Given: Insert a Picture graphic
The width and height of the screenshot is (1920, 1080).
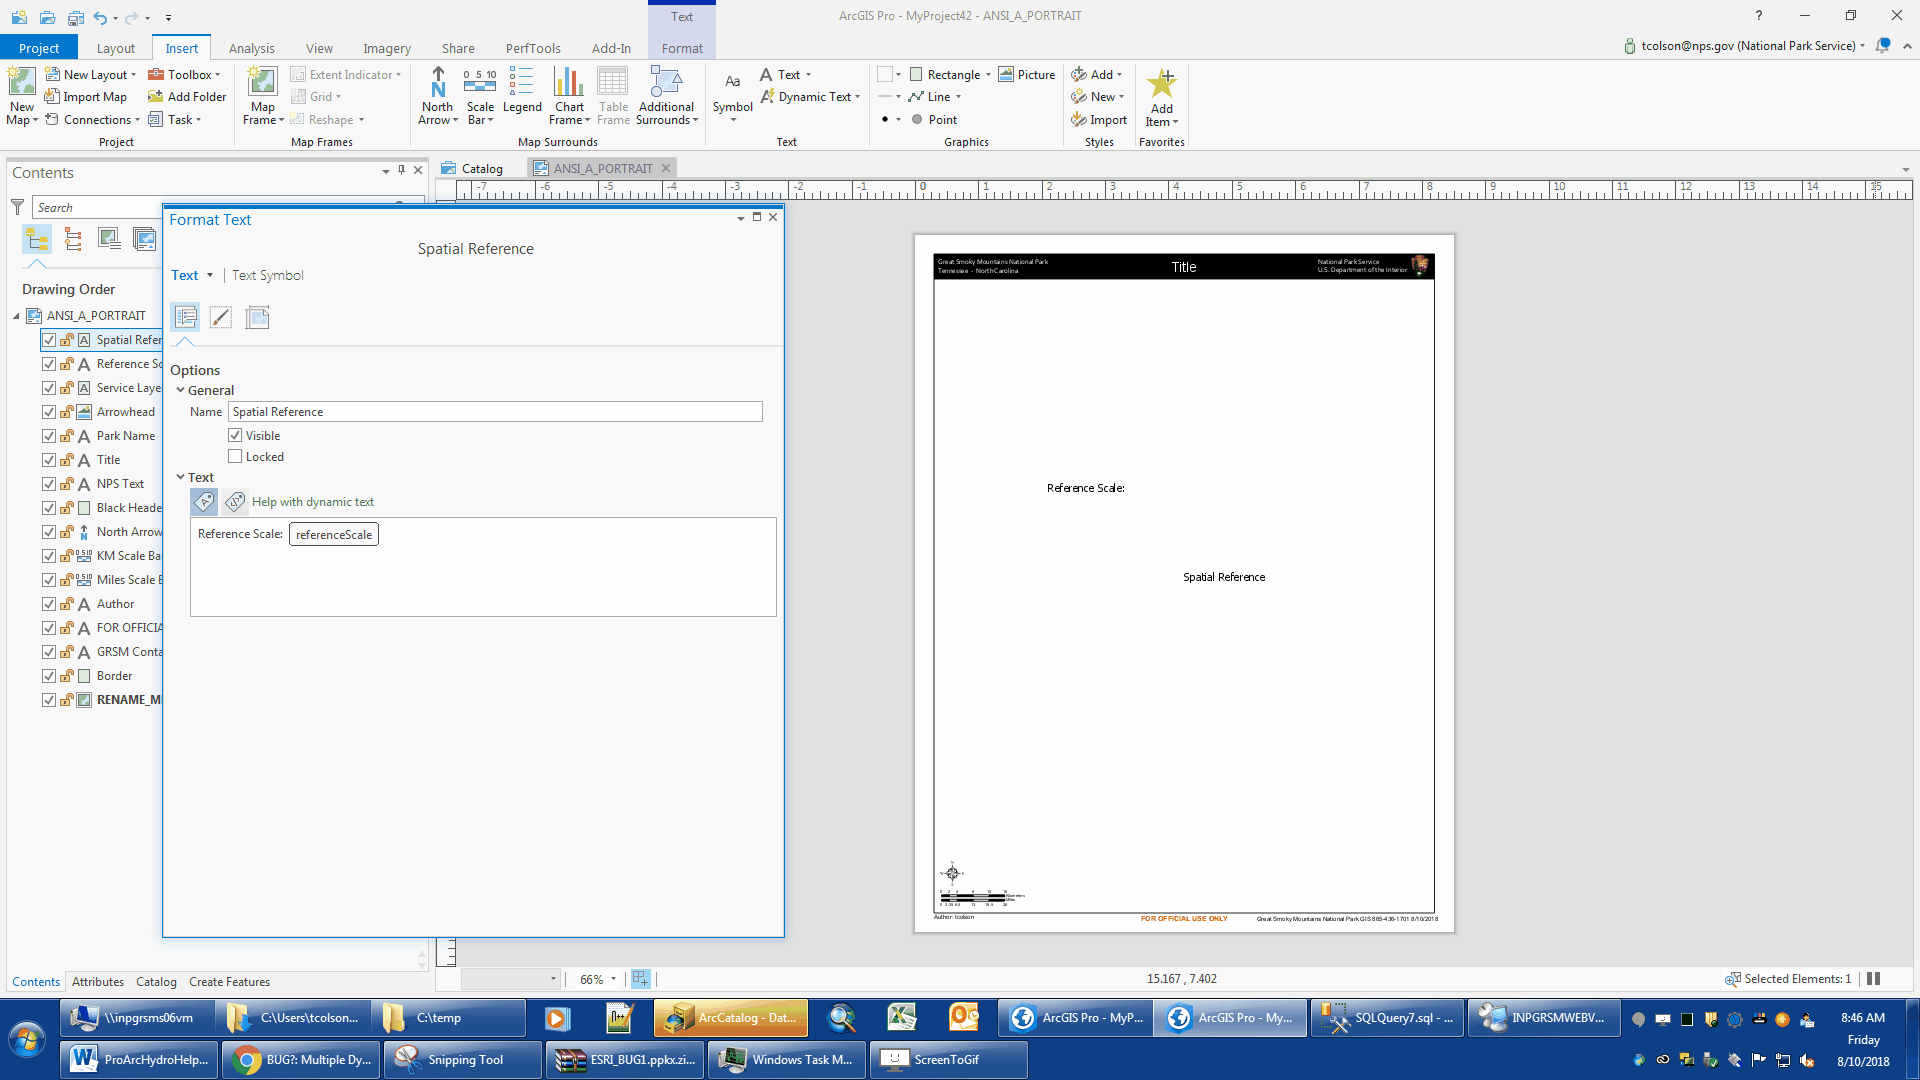Looking at the screenshot, I should pos(1027,75).
